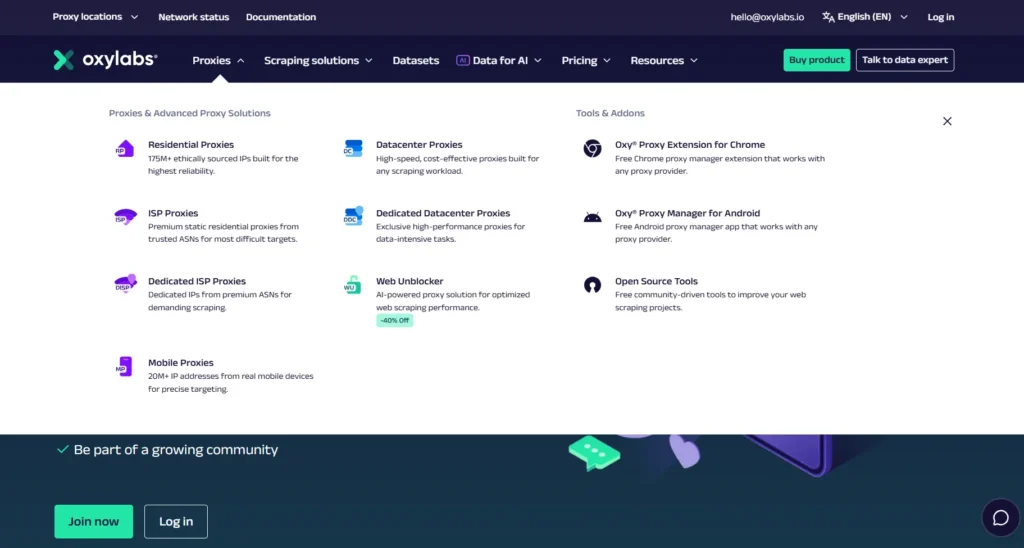Click the Chrome icon for proxy extension

coord(592,148)
